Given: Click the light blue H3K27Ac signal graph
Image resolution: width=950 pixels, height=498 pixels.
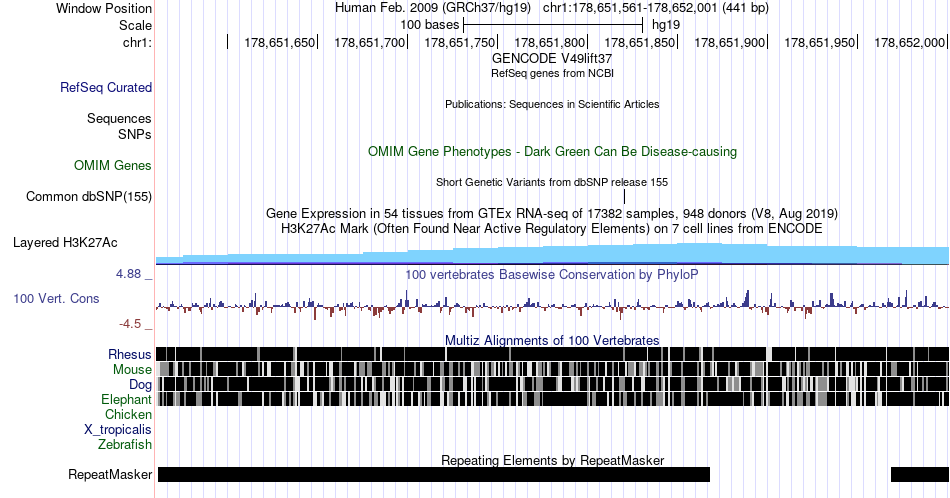Looking at the screenshot, I should 552,254.
